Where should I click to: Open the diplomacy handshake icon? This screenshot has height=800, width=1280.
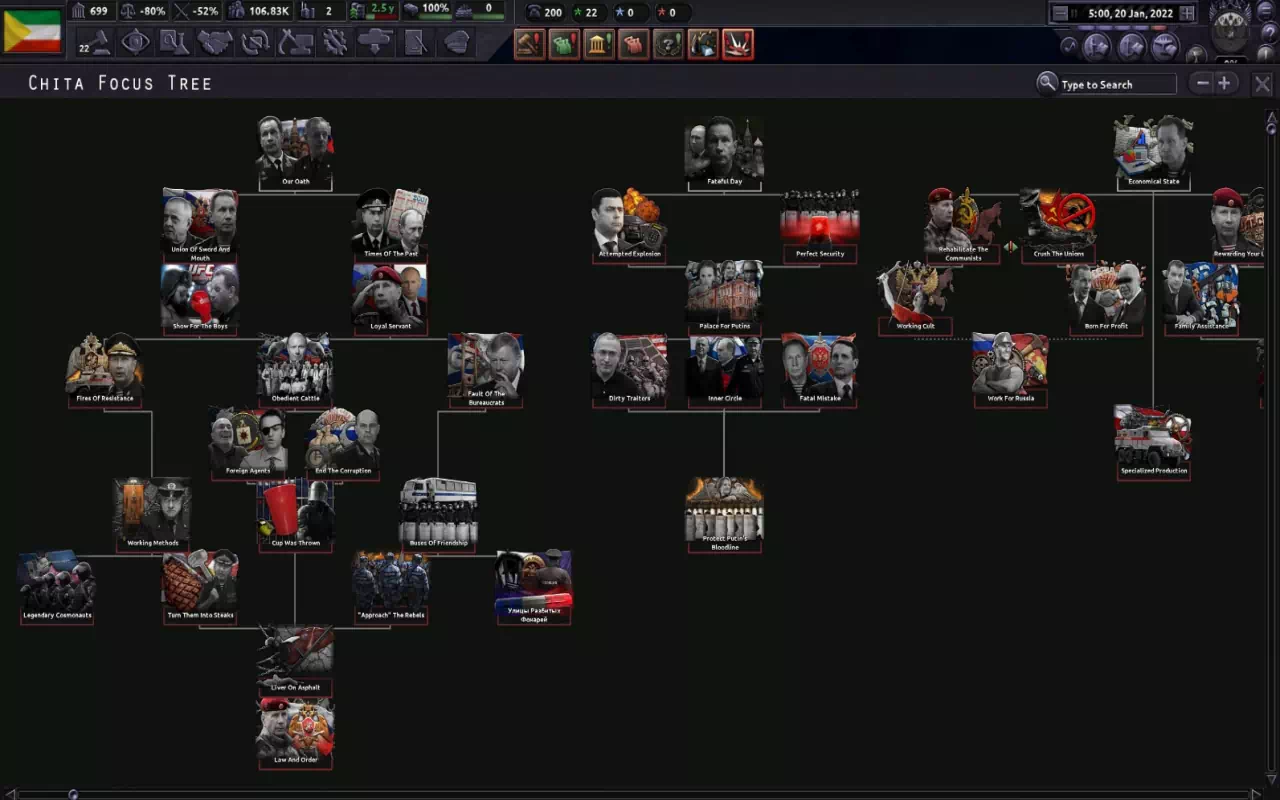pos(214,43)
